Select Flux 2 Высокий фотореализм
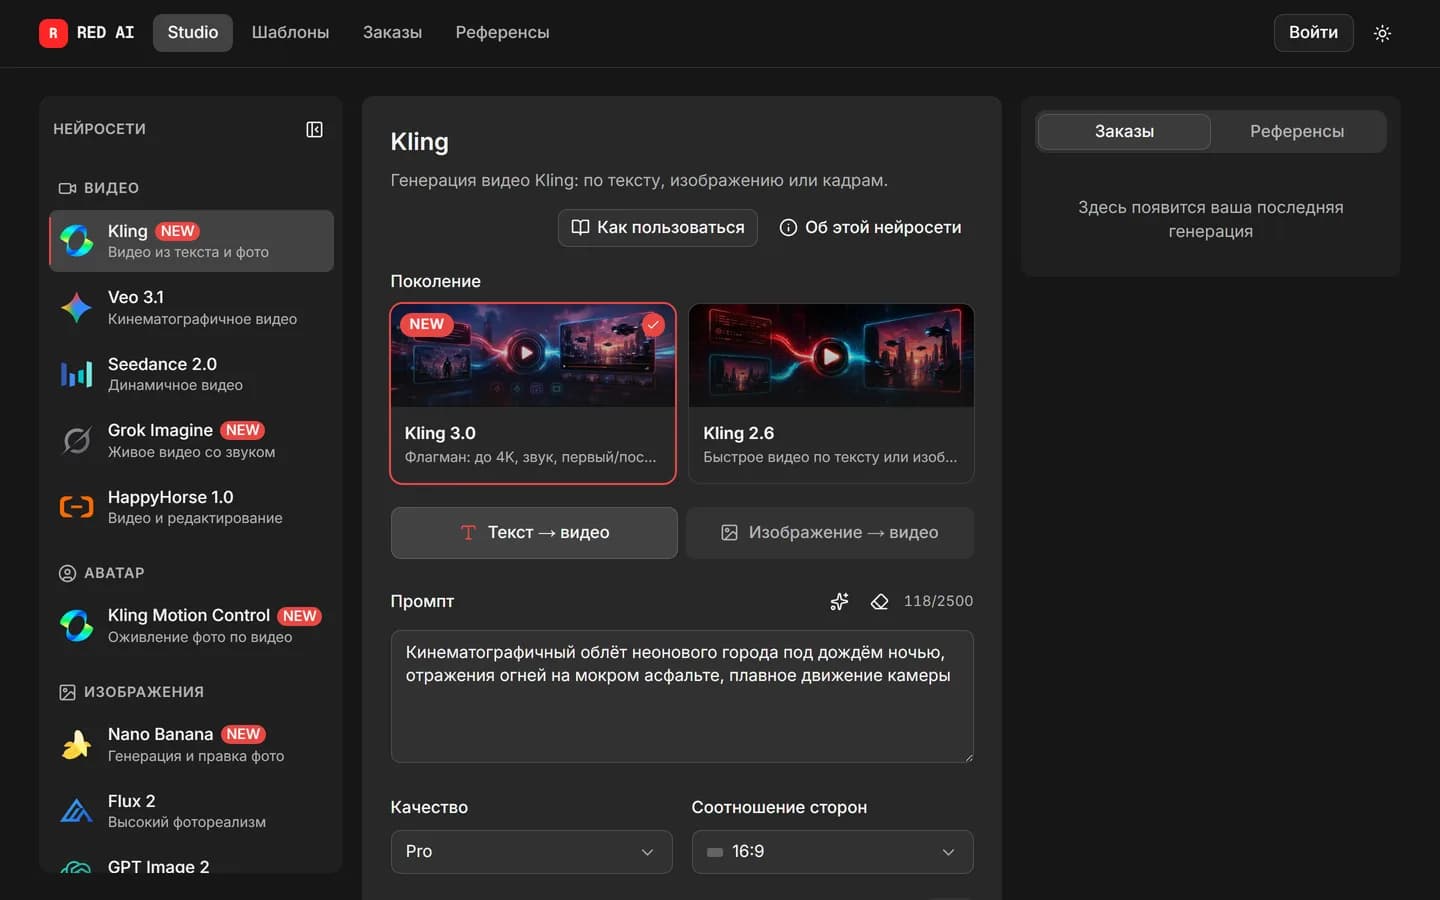The width and height of the screenshot is (1440, 900). (x=191, y=811)
